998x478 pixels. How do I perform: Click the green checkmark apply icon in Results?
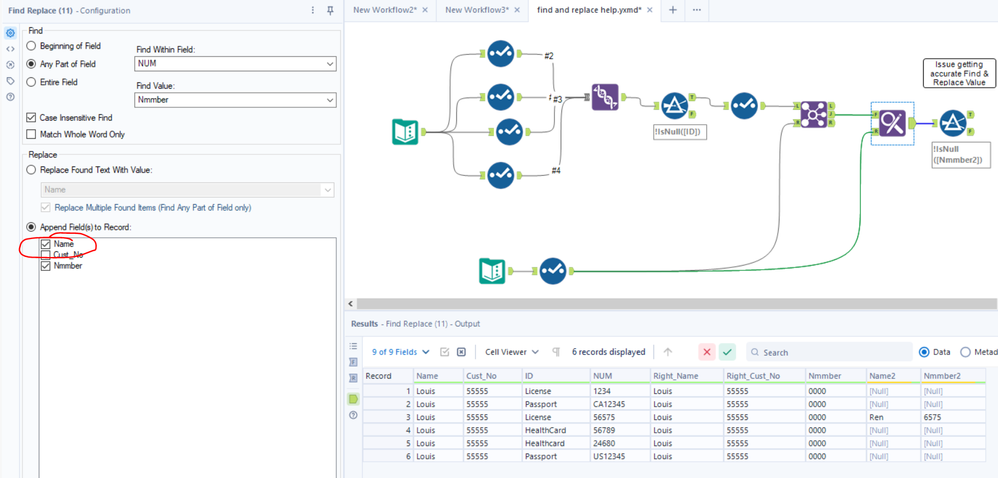727,352
